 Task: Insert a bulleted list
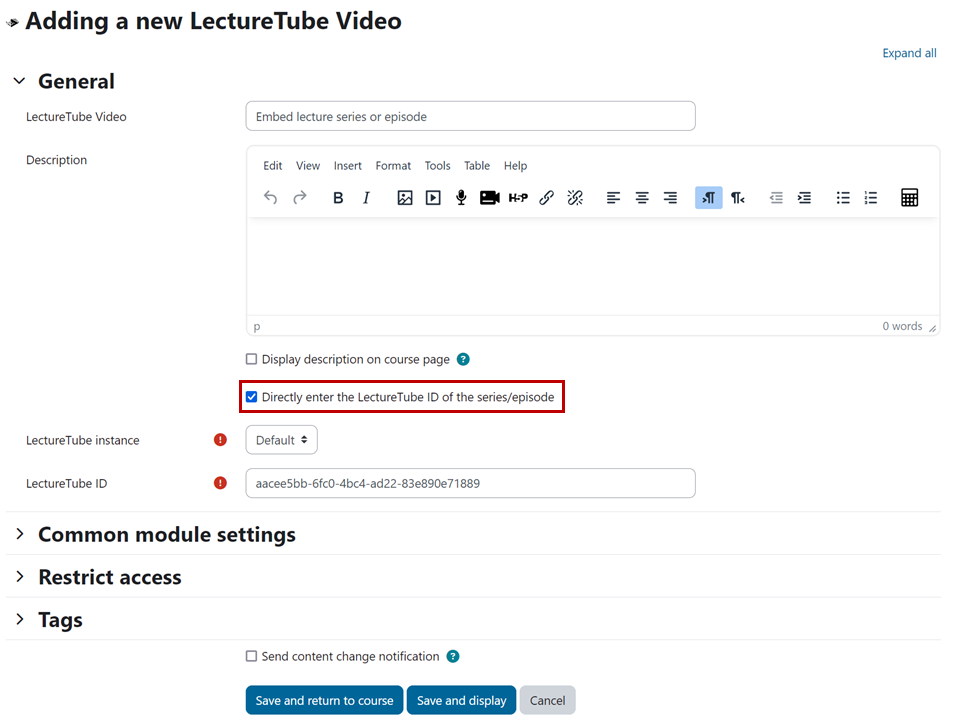click(x=843, y=198)
